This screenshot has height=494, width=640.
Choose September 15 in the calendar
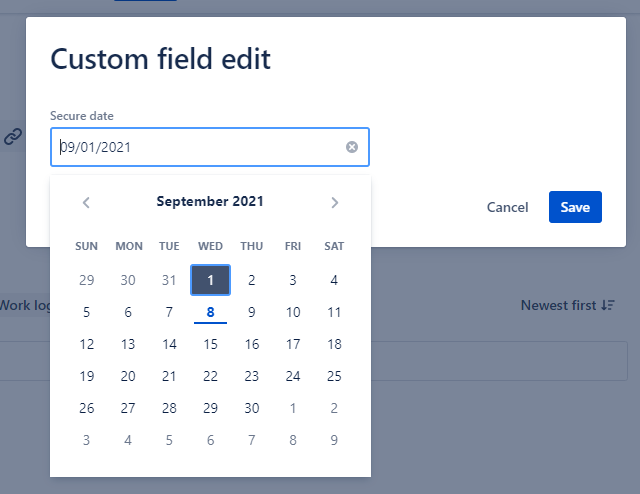coord(210,344)
